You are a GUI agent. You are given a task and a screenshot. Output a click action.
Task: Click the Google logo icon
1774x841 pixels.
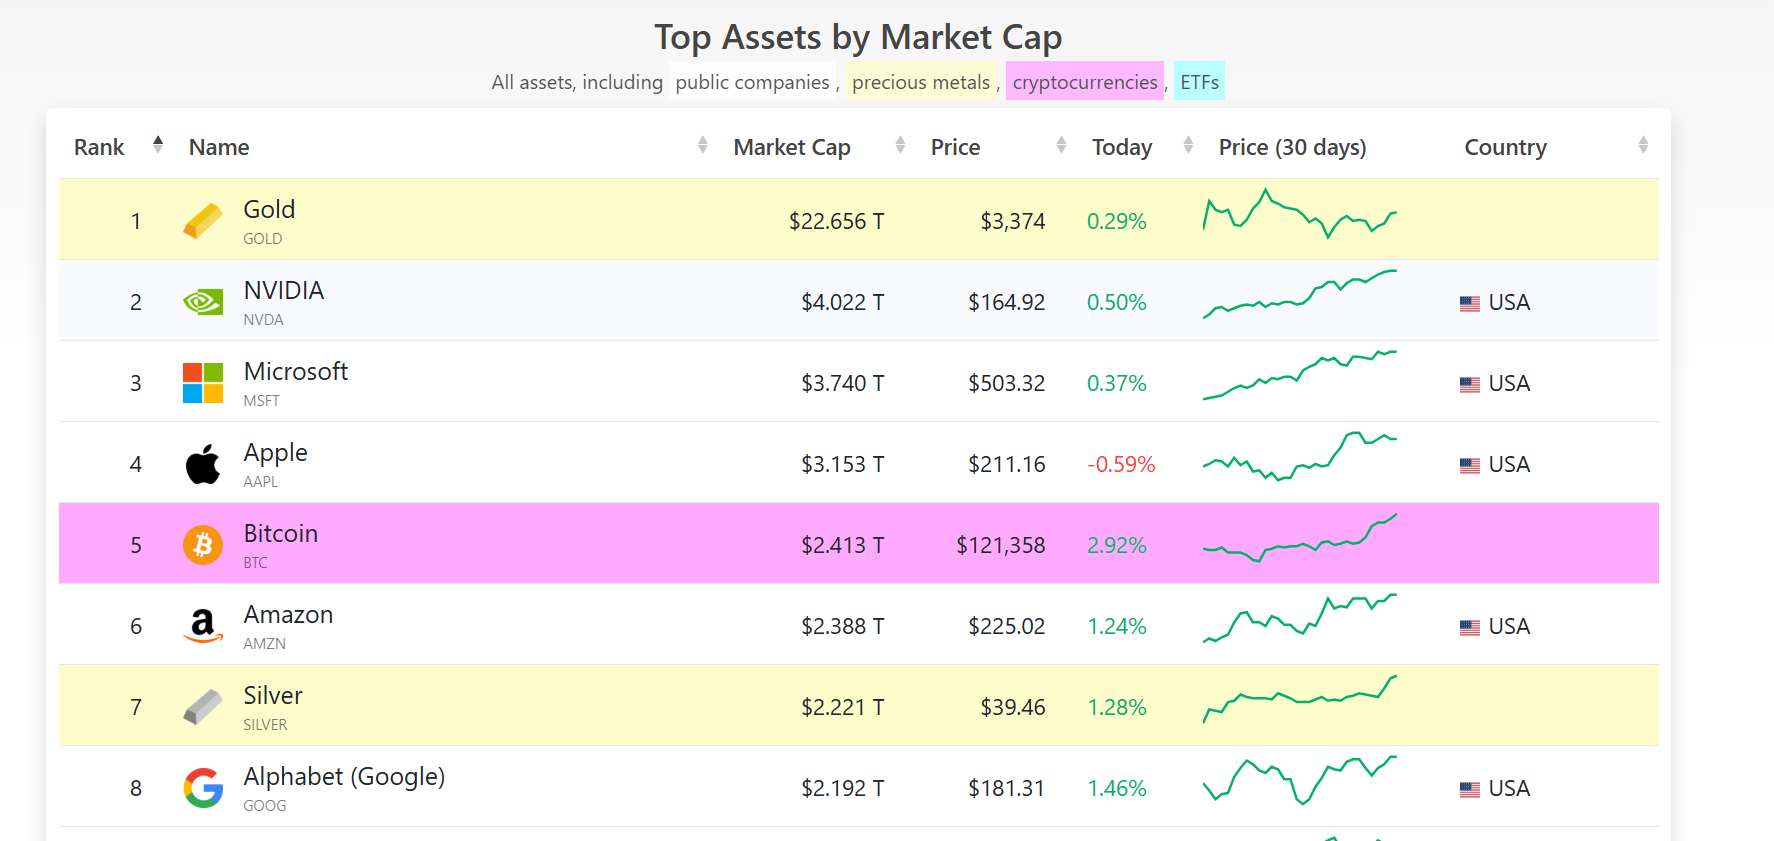click(x=203, y=788)
